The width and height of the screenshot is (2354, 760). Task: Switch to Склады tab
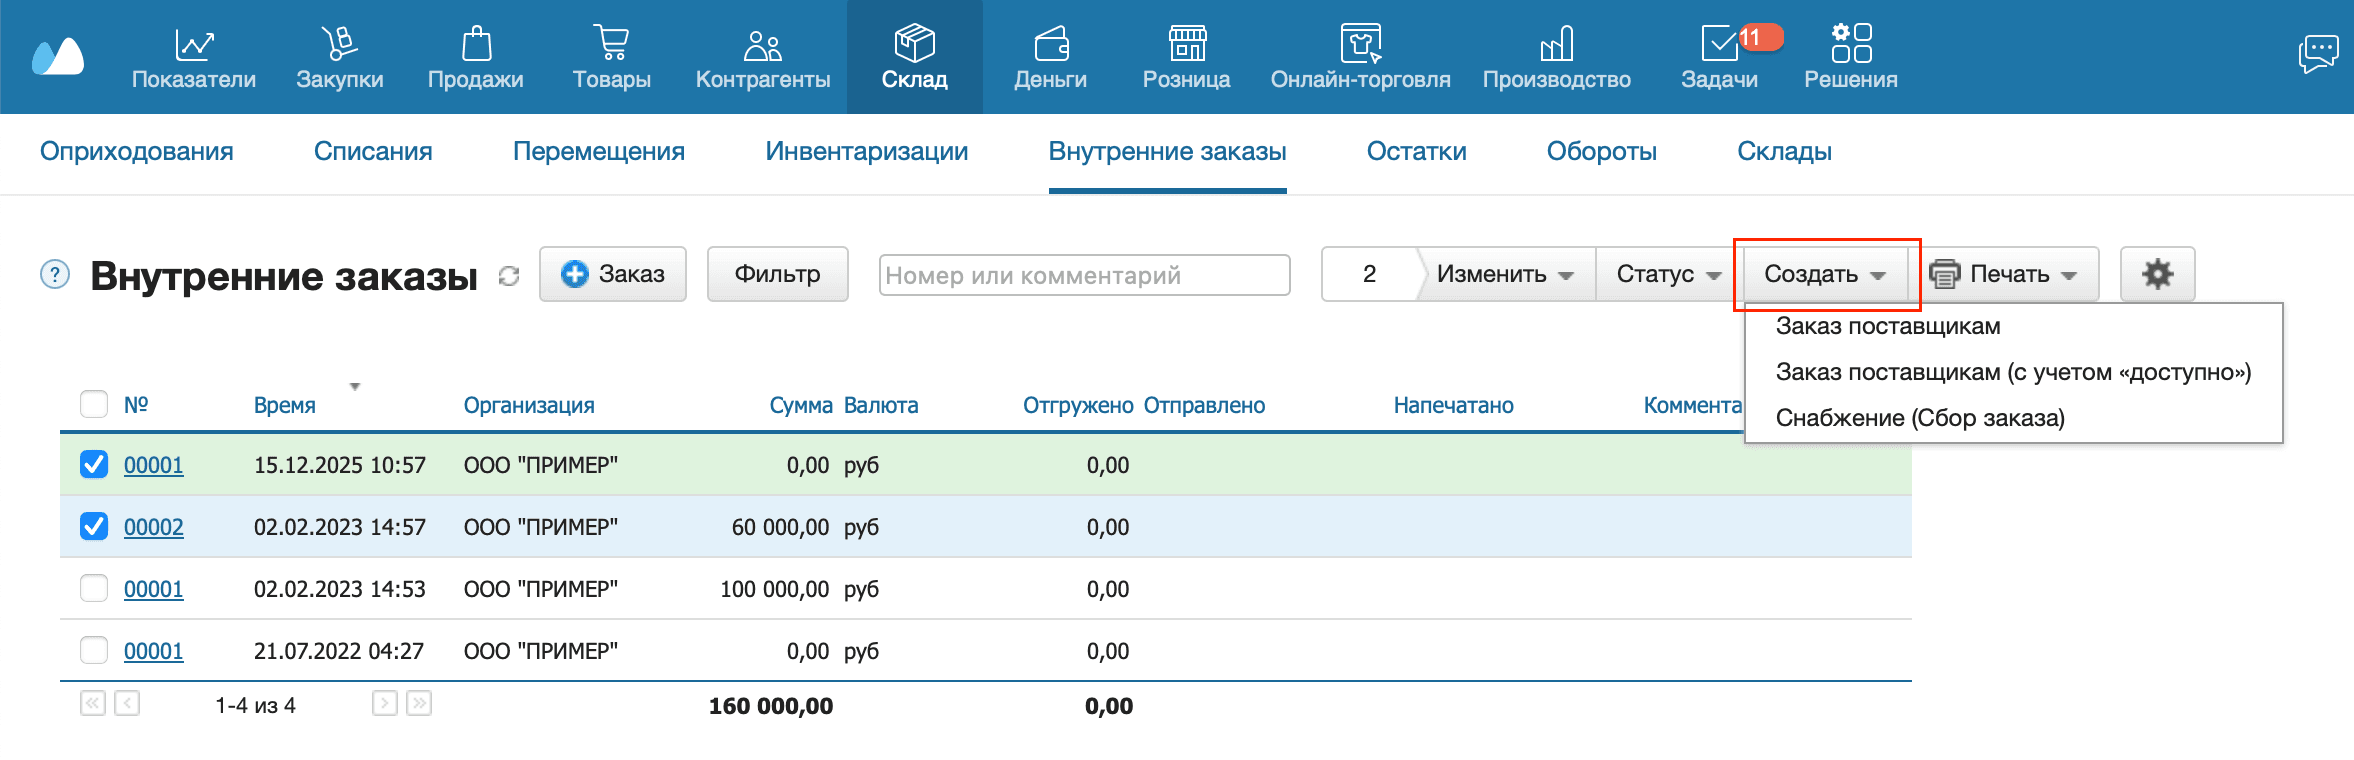click(x=1785, y=151)
